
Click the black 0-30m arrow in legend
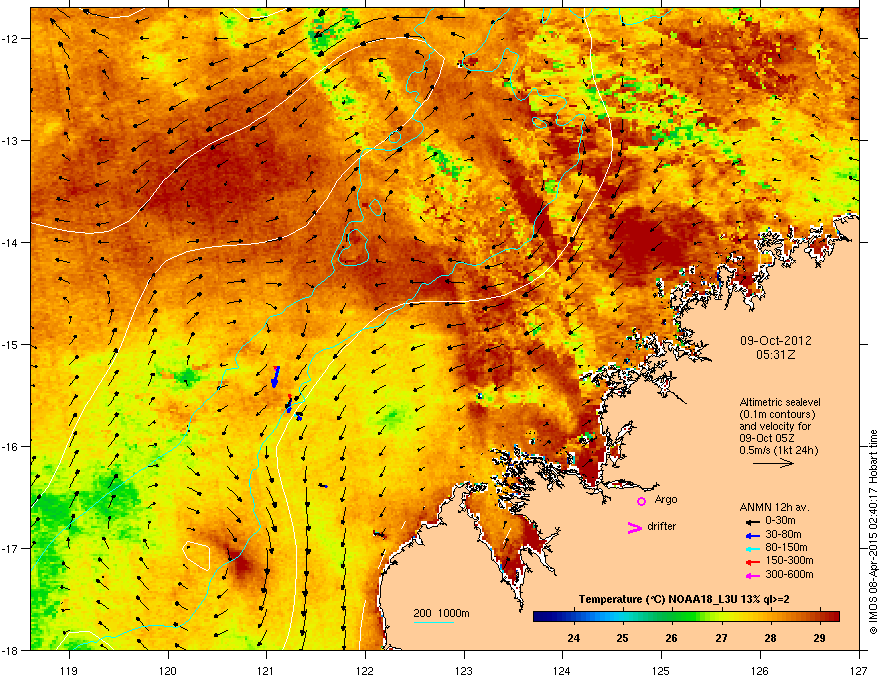753,522
